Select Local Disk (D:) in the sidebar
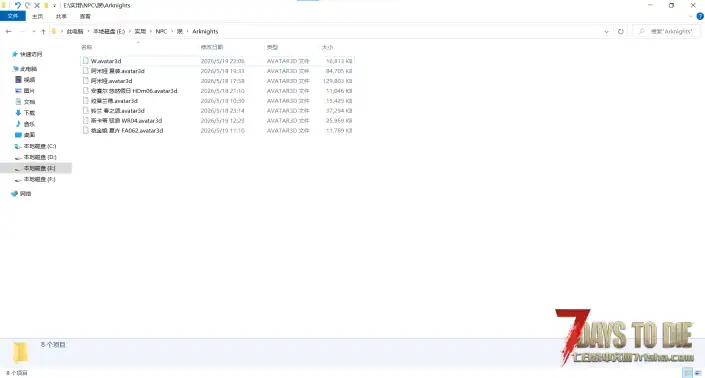705x378 pixels. click(40, 157)
